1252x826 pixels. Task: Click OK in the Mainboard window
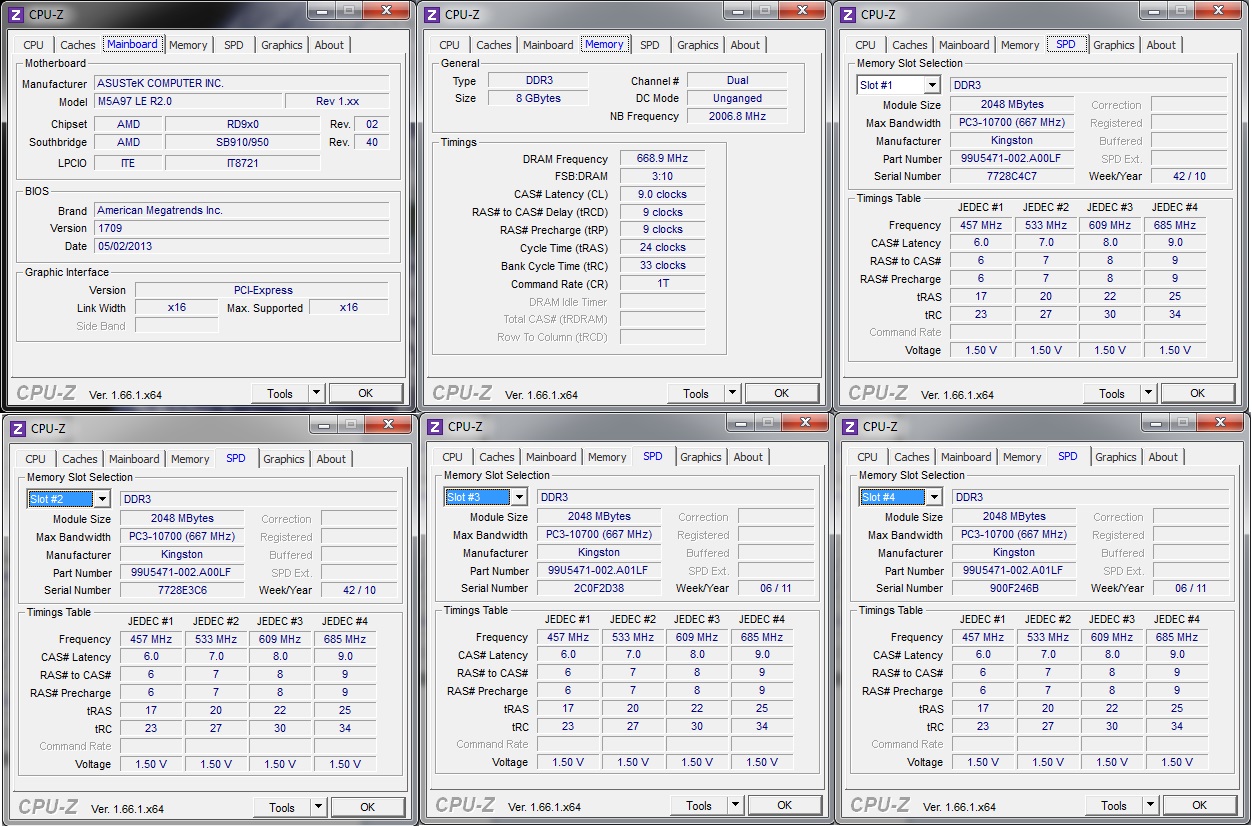click(366, 393)
